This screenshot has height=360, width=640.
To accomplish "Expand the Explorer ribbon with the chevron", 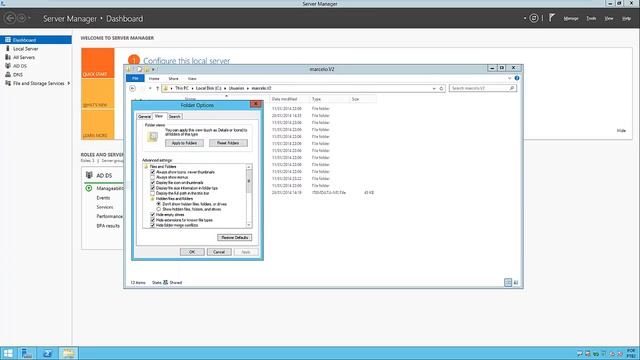I will tap(509, 78).
